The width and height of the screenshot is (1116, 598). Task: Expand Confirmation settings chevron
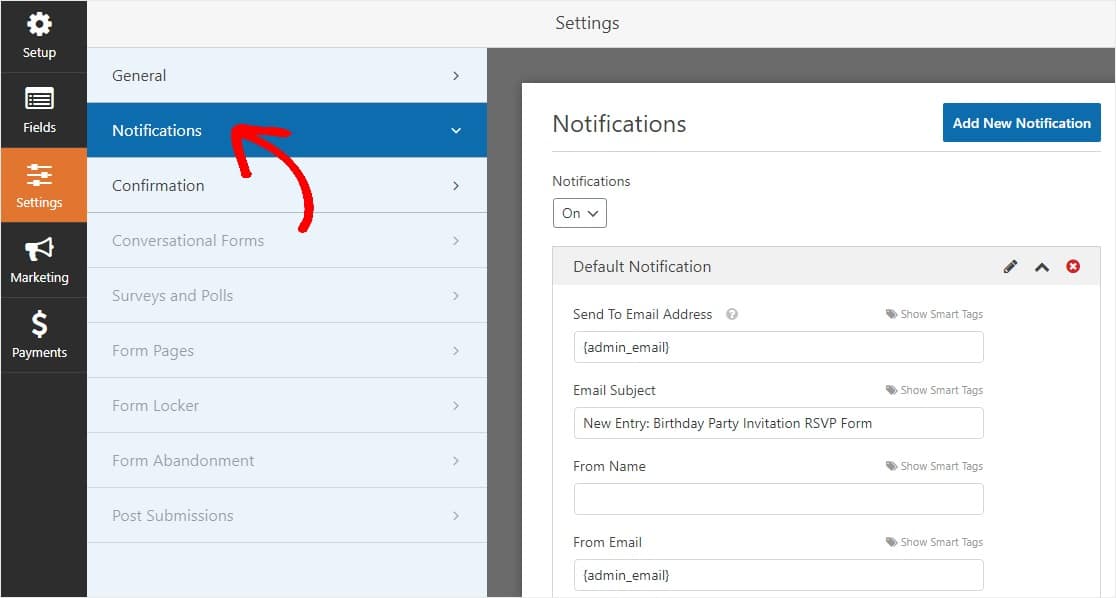[456, 186]
